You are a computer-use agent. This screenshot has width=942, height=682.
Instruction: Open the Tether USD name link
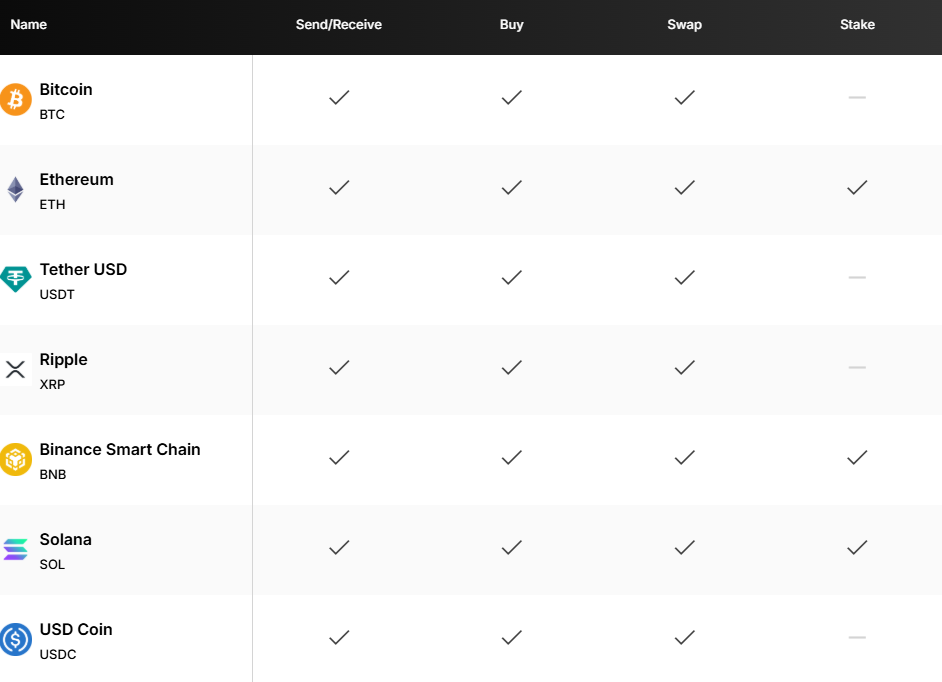[x=83, y=269]
